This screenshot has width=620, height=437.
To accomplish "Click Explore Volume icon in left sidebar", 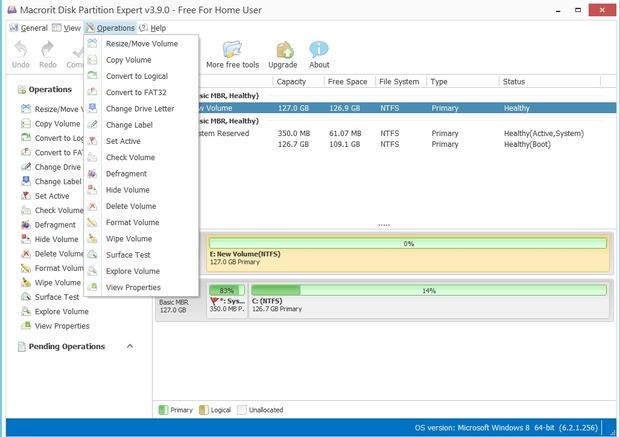I will coord(26,311).
